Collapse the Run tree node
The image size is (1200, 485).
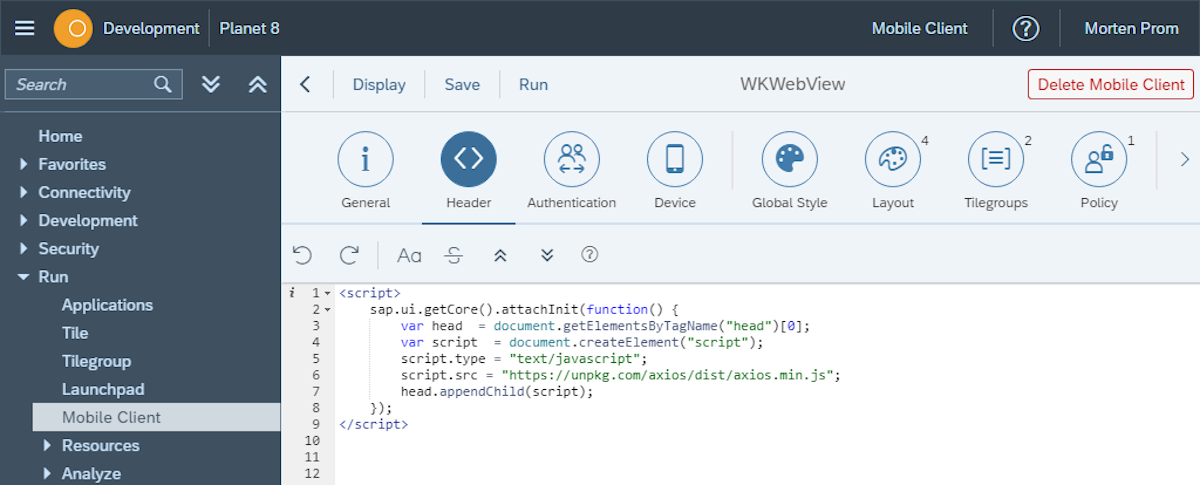pos(24,277)
